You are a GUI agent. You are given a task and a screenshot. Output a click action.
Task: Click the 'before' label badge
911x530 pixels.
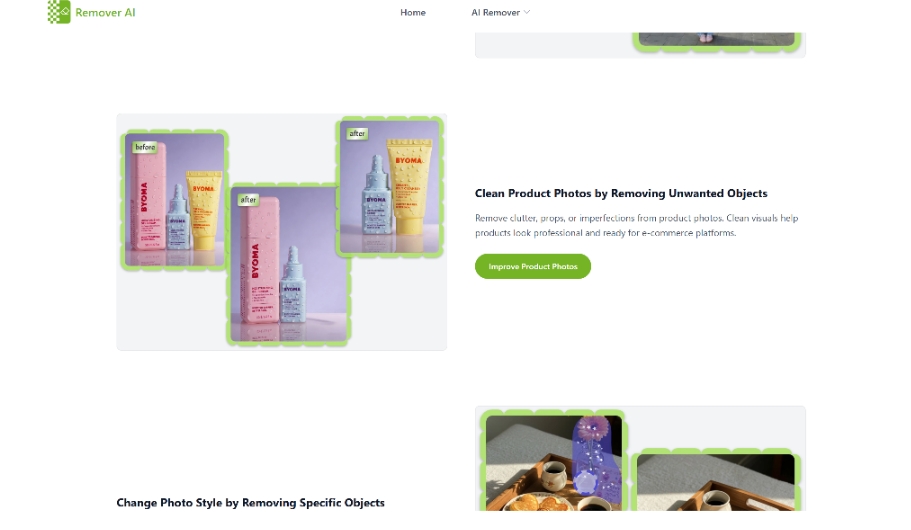click(145, 147)
